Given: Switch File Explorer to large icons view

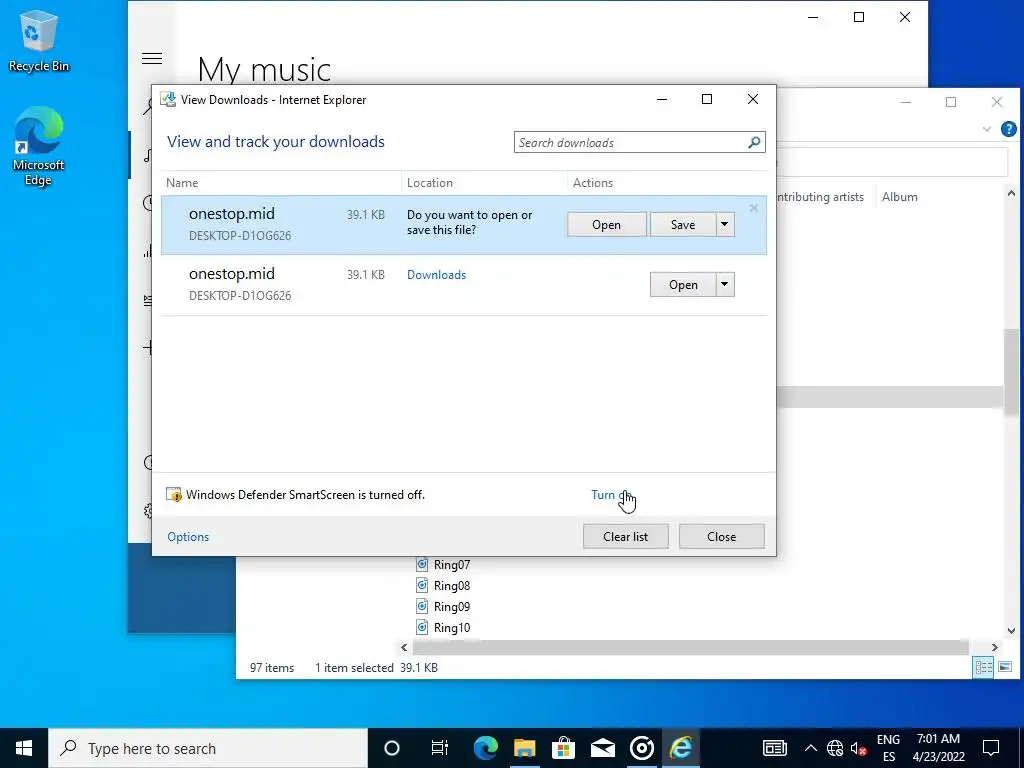Looking at the screenshot, I should tap(1005, 667).
